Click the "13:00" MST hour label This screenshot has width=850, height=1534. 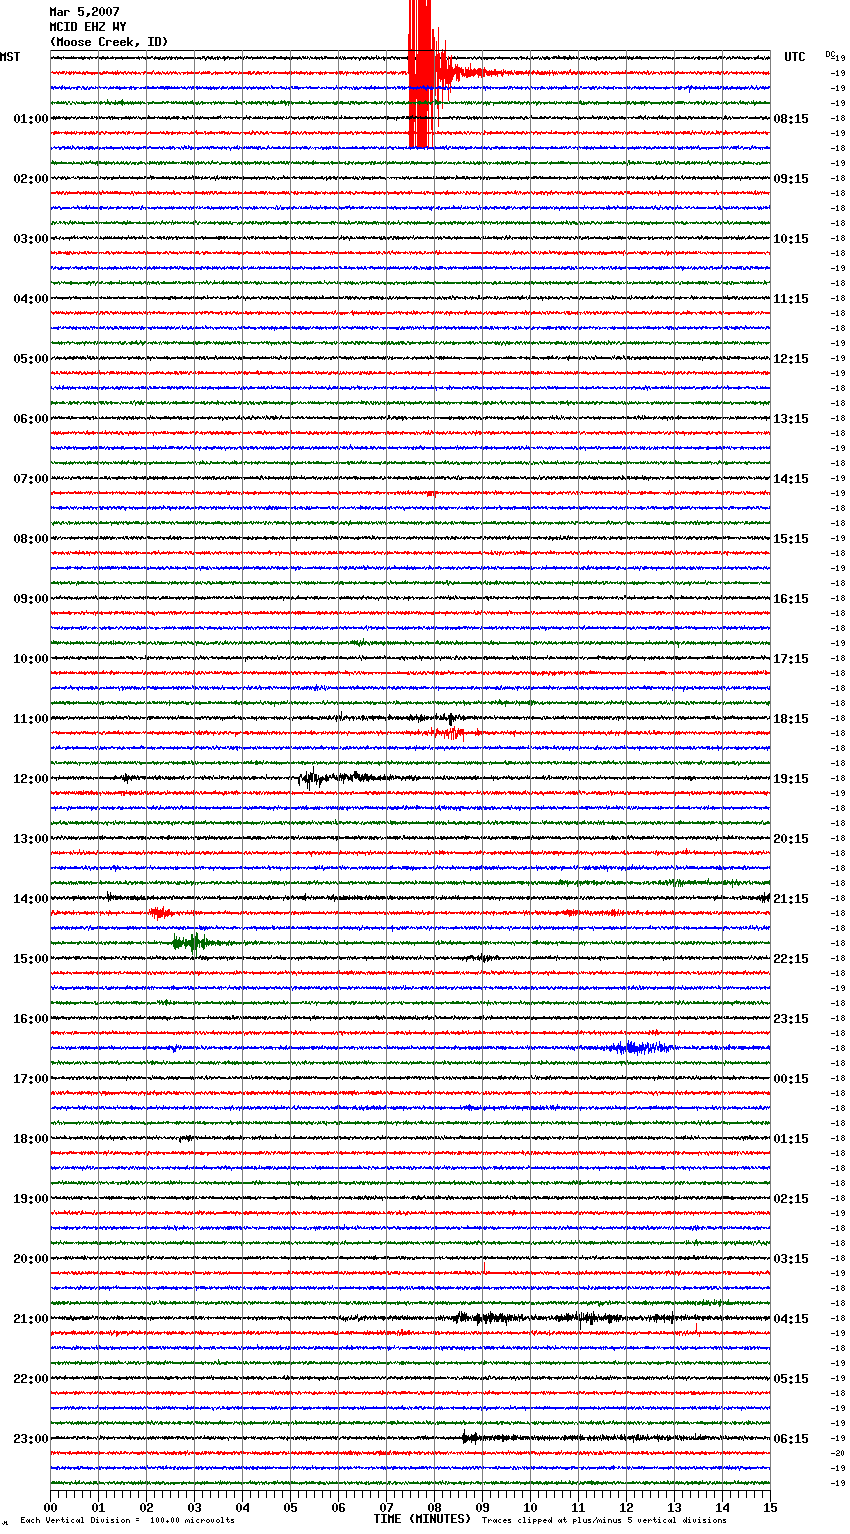coord(31,839)
